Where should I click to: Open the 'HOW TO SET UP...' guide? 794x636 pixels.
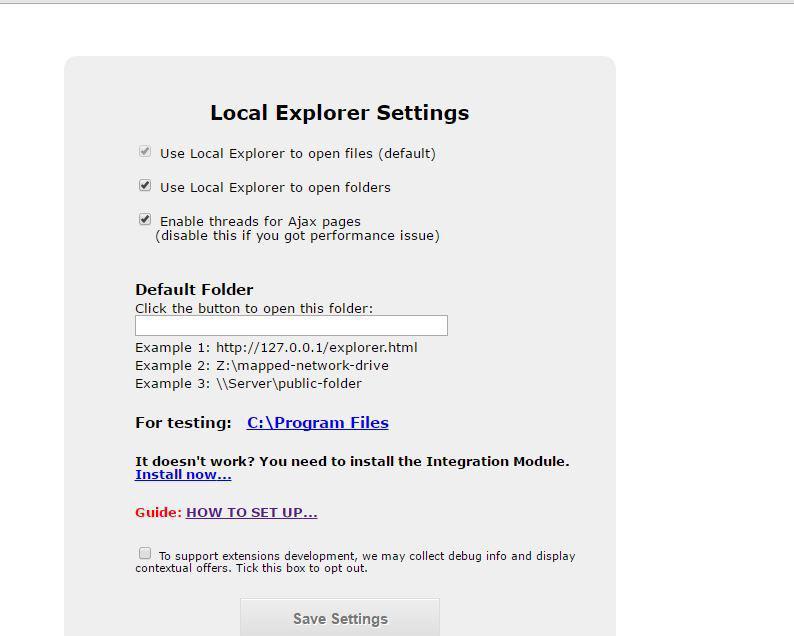[251, 512]
